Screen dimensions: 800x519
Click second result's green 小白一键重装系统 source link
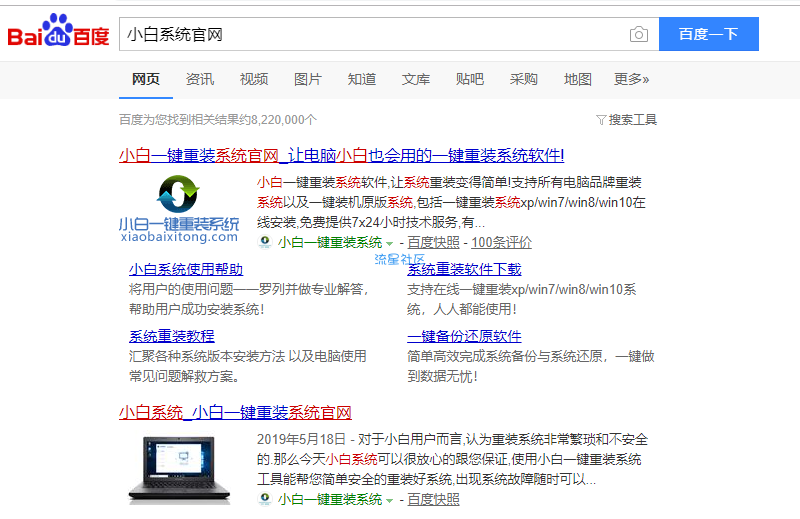point(330,500)
